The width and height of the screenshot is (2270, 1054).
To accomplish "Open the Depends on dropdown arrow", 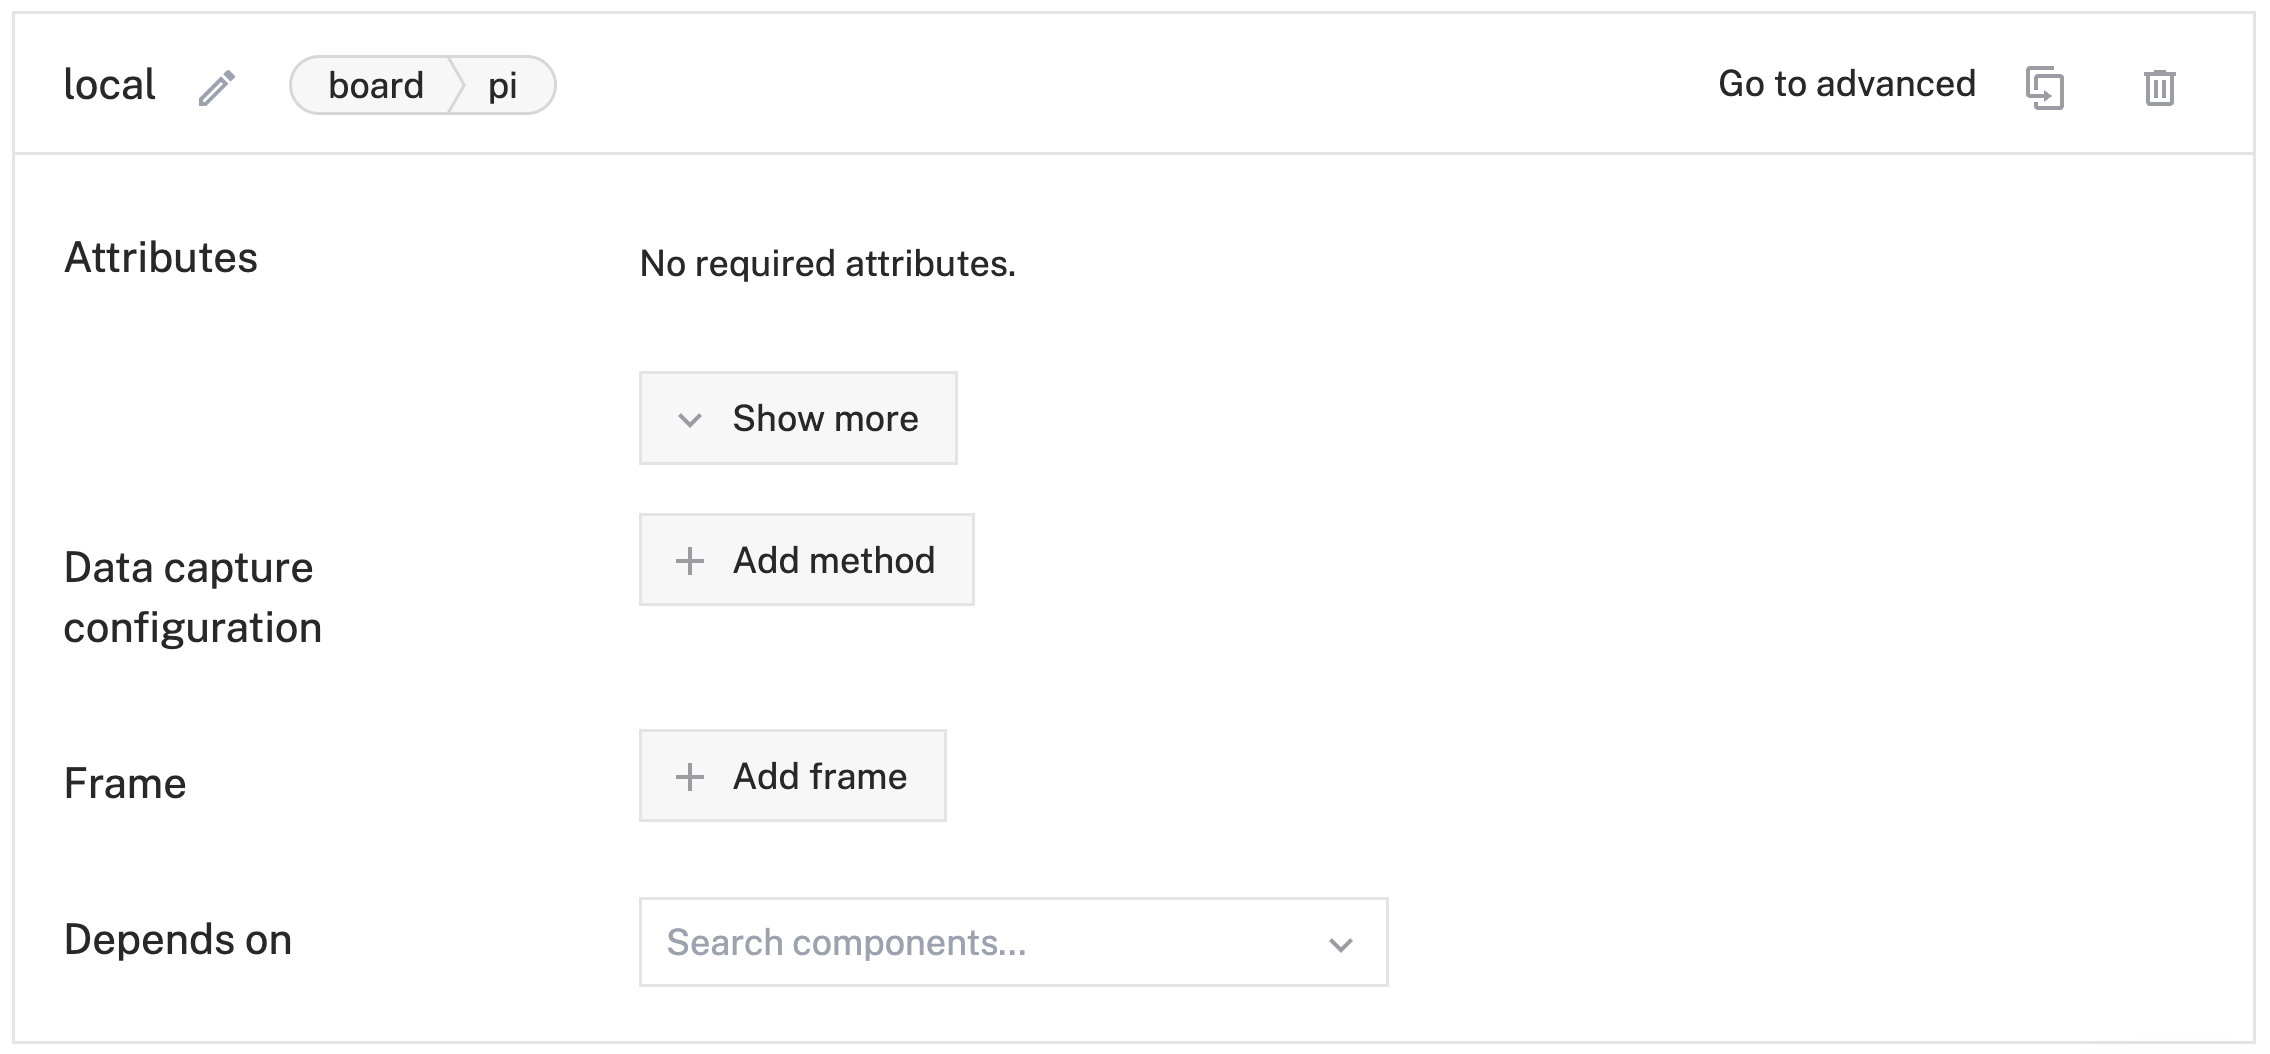I will click(x=1340, y=944).
